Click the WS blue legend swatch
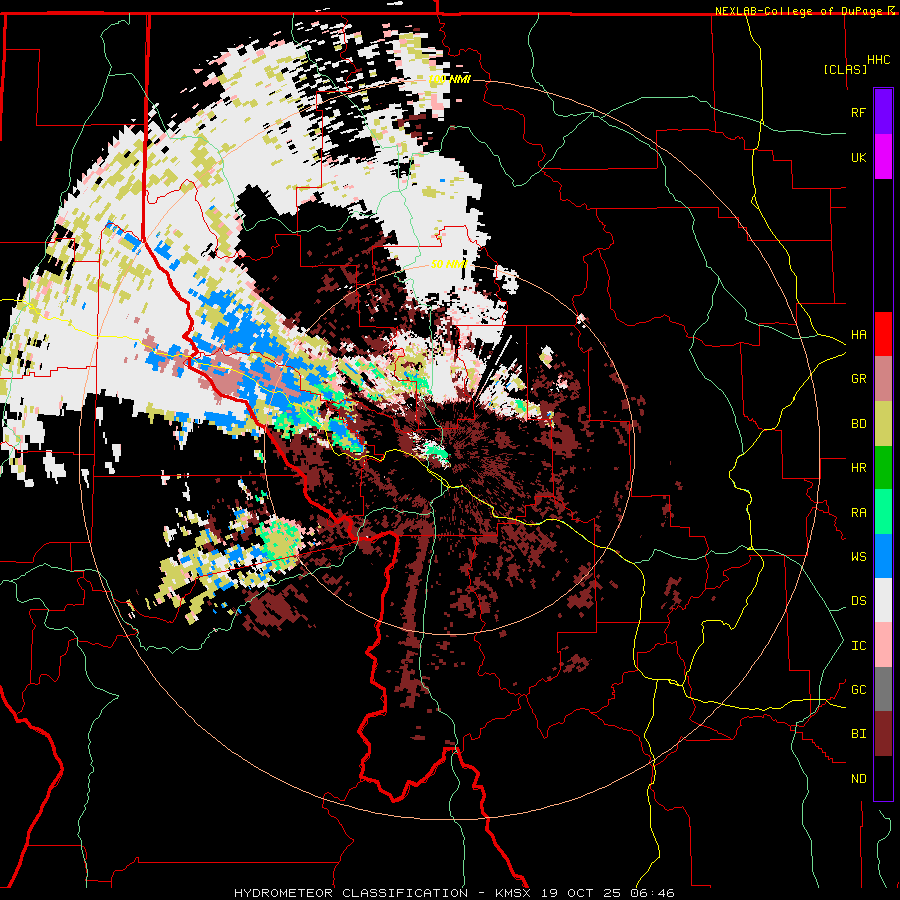Viewport: 900px width, 900px height. pyautogui.click(x=883, y=556)
